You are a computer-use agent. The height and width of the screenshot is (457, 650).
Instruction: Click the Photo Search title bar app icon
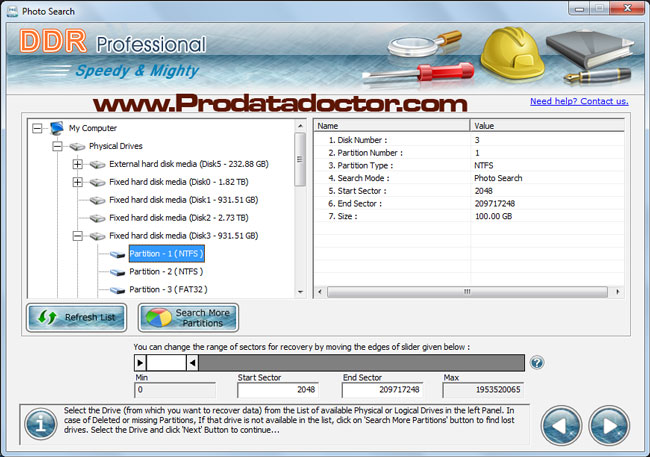click(x=12, y=11)
